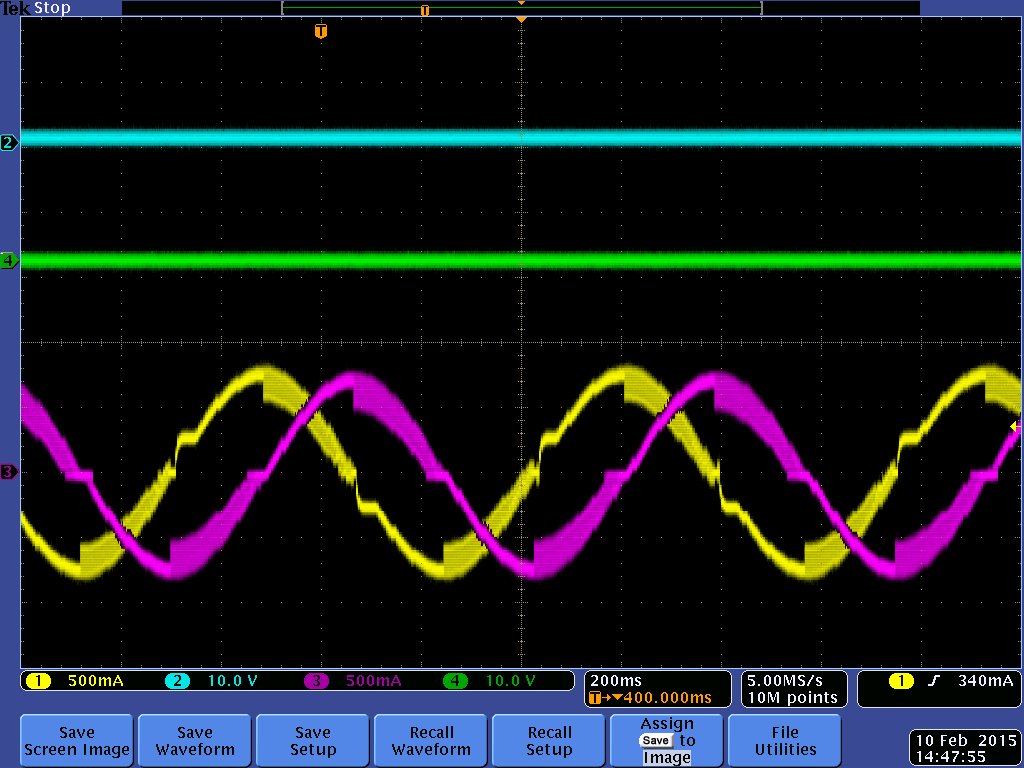Click the horizontal position bar at top
1024x768 pixels.
(521, 8)
